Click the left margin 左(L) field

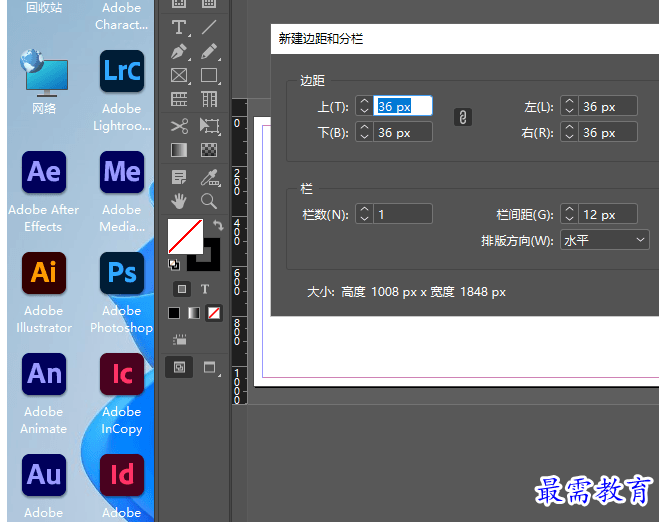607,106
